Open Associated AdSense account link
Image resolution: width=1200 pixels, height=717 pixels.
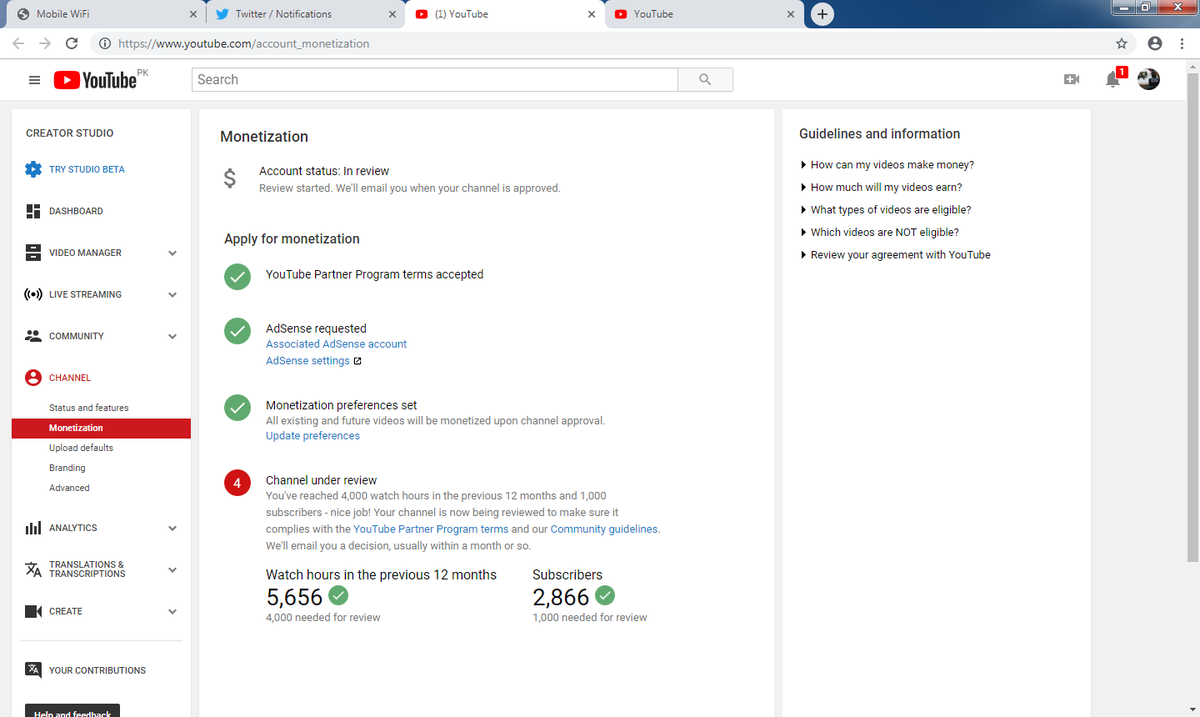coord(336,344)
